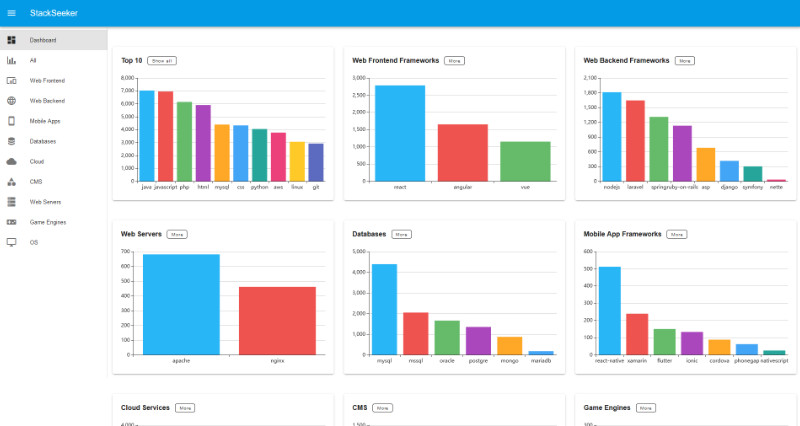Image resolution: width=800 pixels, height=426 pixels.
Task: Click More button on Cloud Services card
Action: click(x=185, y=408)
